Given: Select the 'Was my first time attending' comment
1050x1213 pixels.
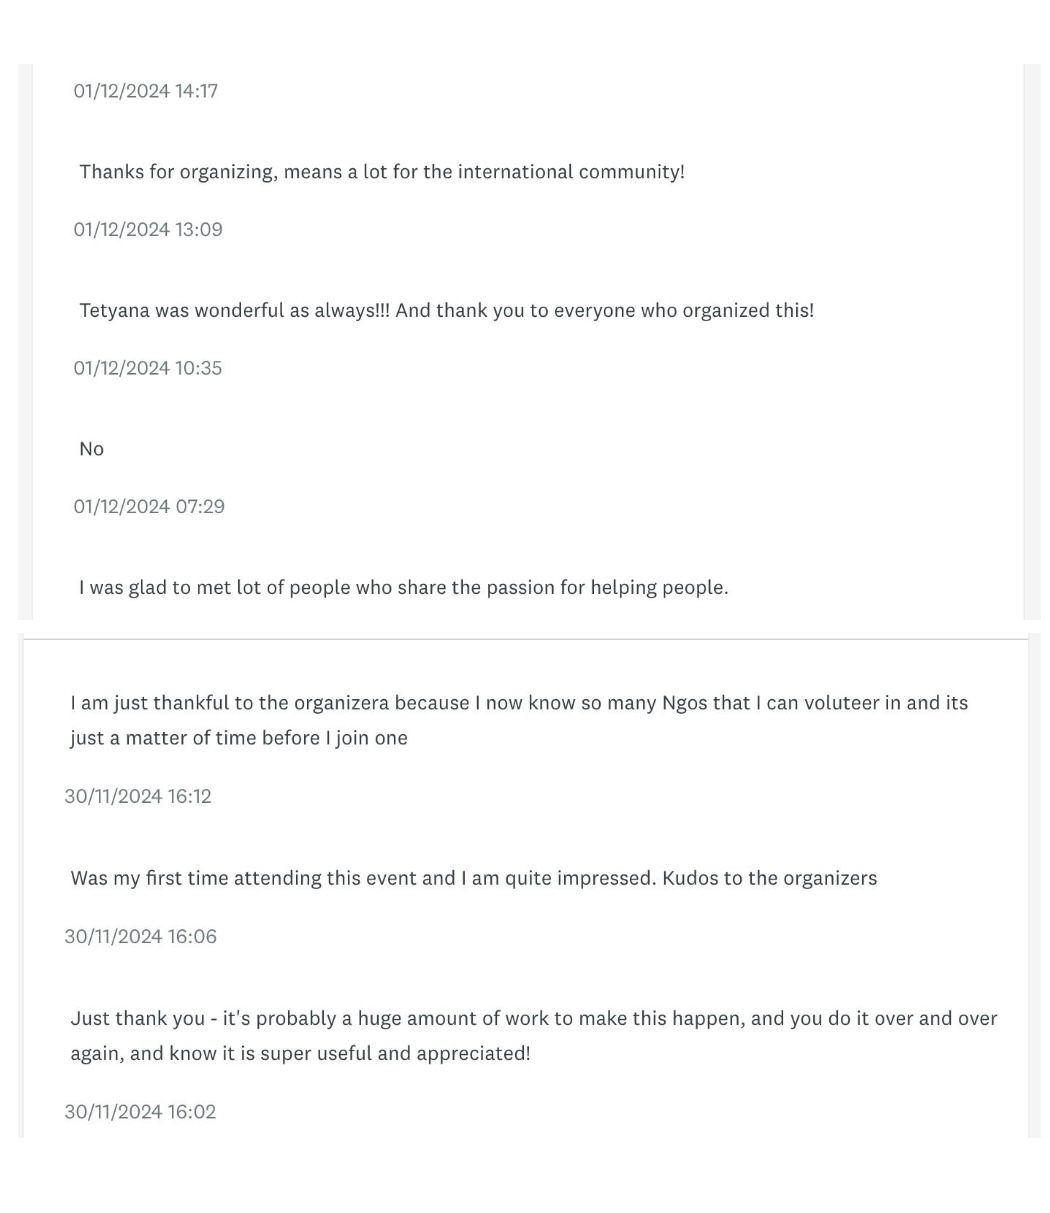Looking at the screenshot, I should point(473,878).
